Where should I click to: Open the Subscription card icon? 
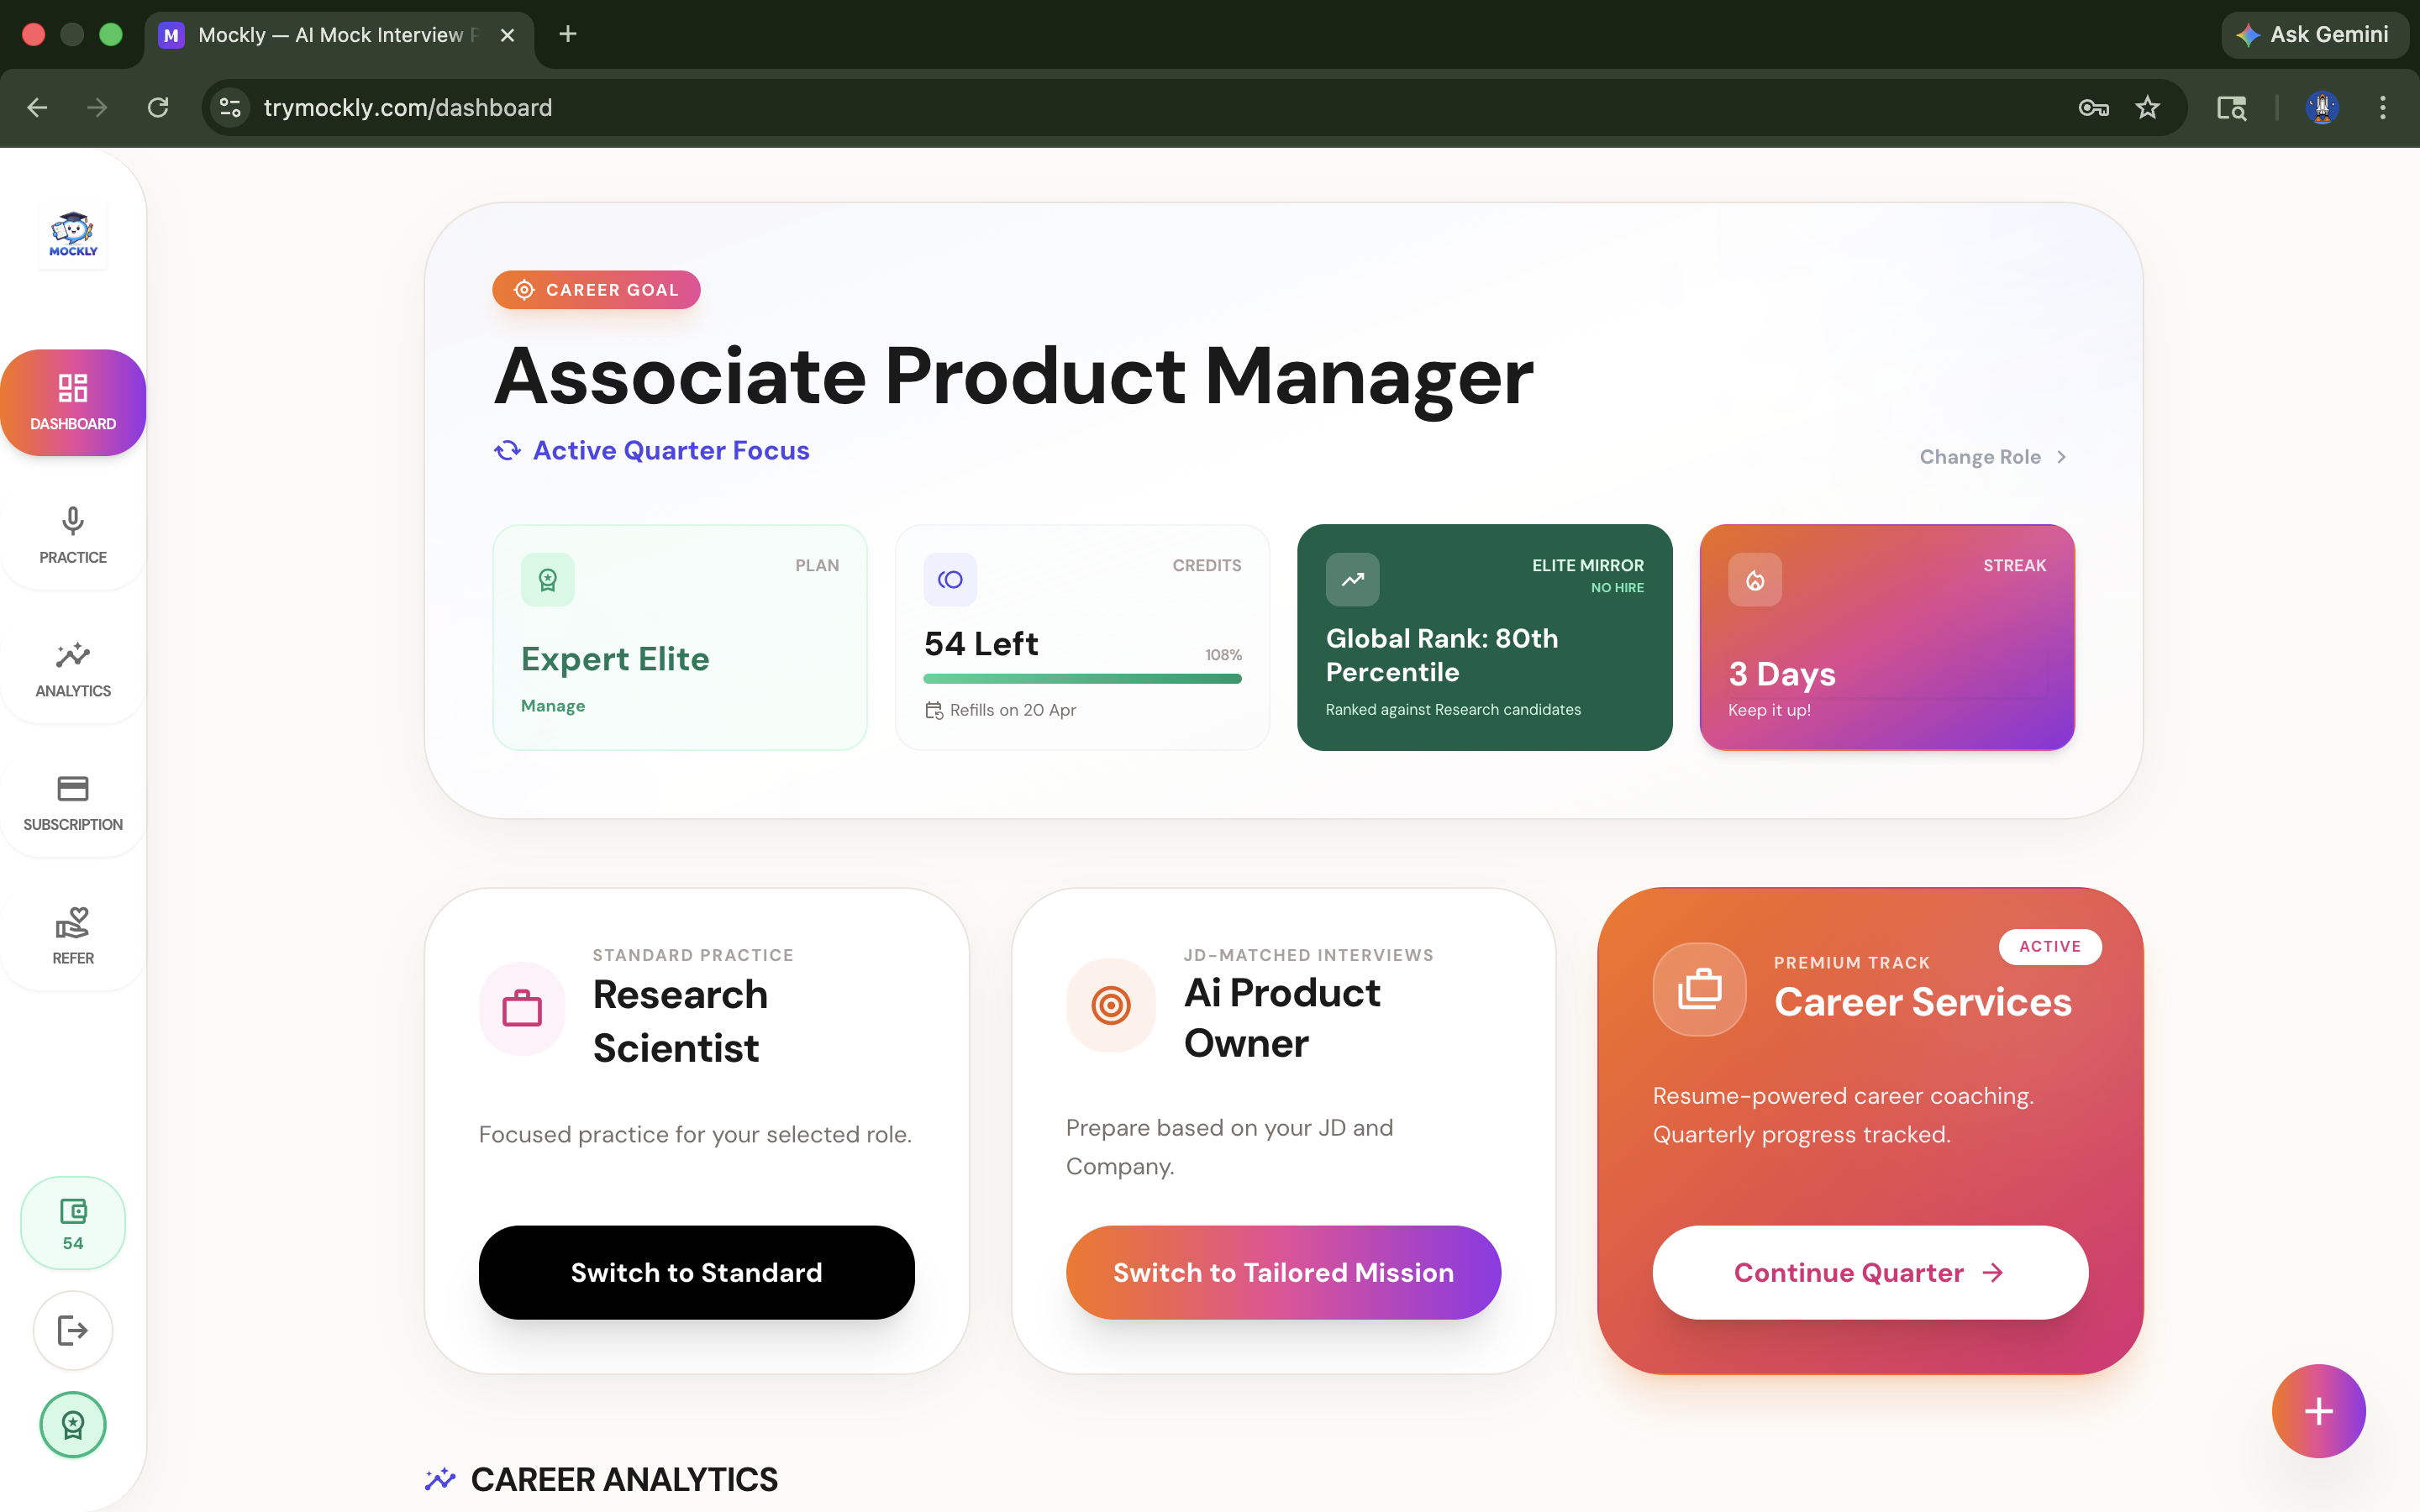coord(73,801)
